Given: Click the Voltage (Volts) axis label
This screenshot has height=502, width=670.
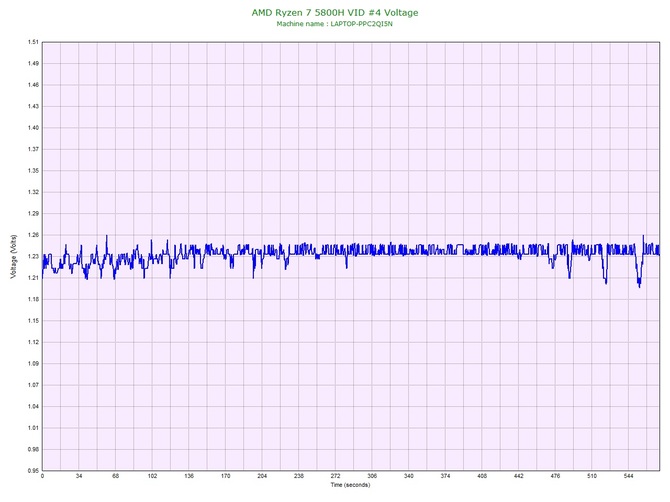Looking at the screenshot, I should (14, 256).
